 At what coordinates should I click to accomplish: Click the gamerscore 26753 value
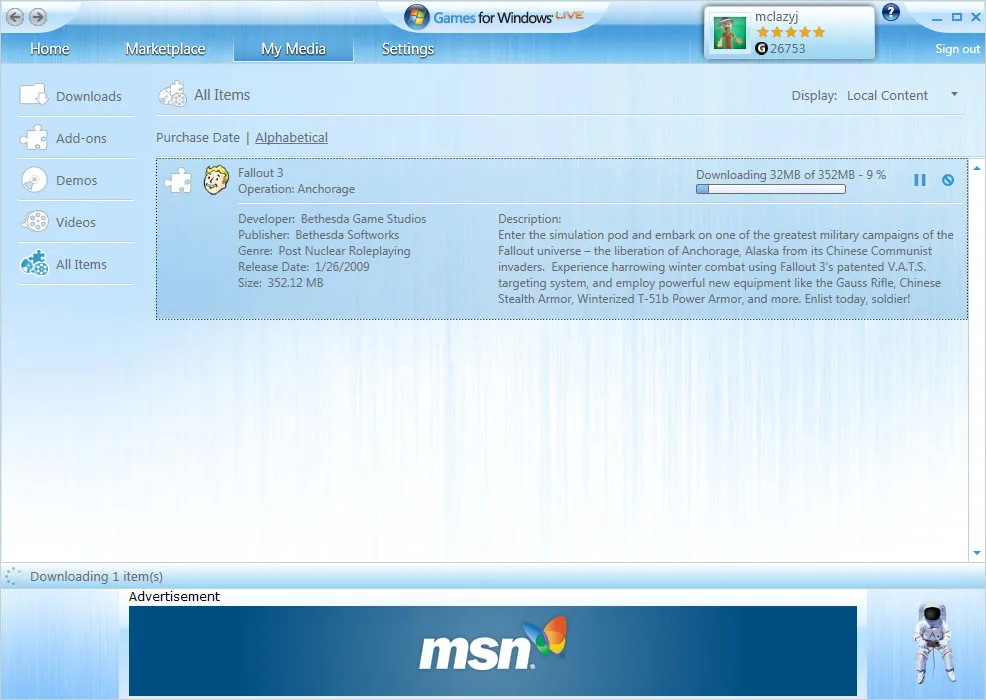pyautogui.click(x=787, y=48)
